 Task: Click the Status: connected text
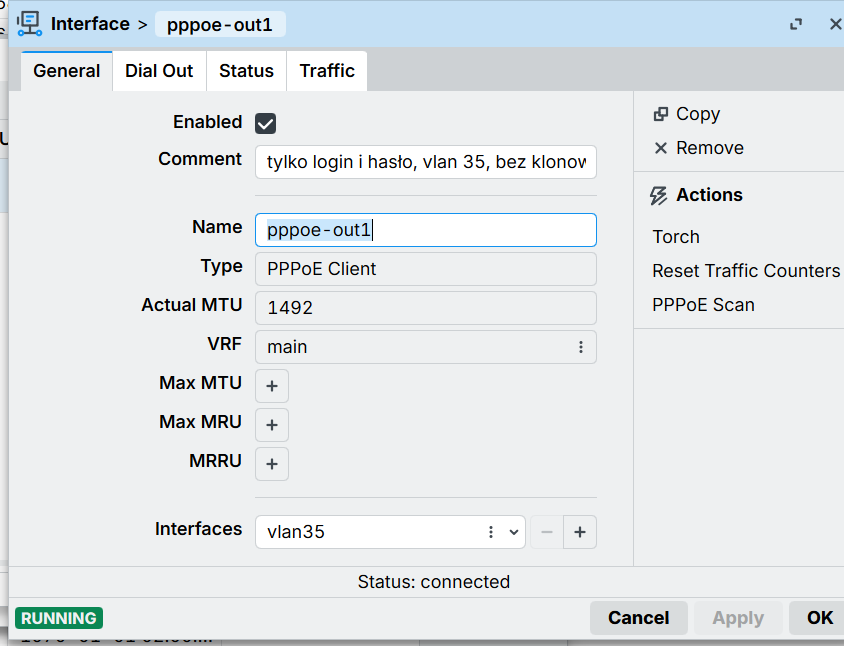pos(434,582)
